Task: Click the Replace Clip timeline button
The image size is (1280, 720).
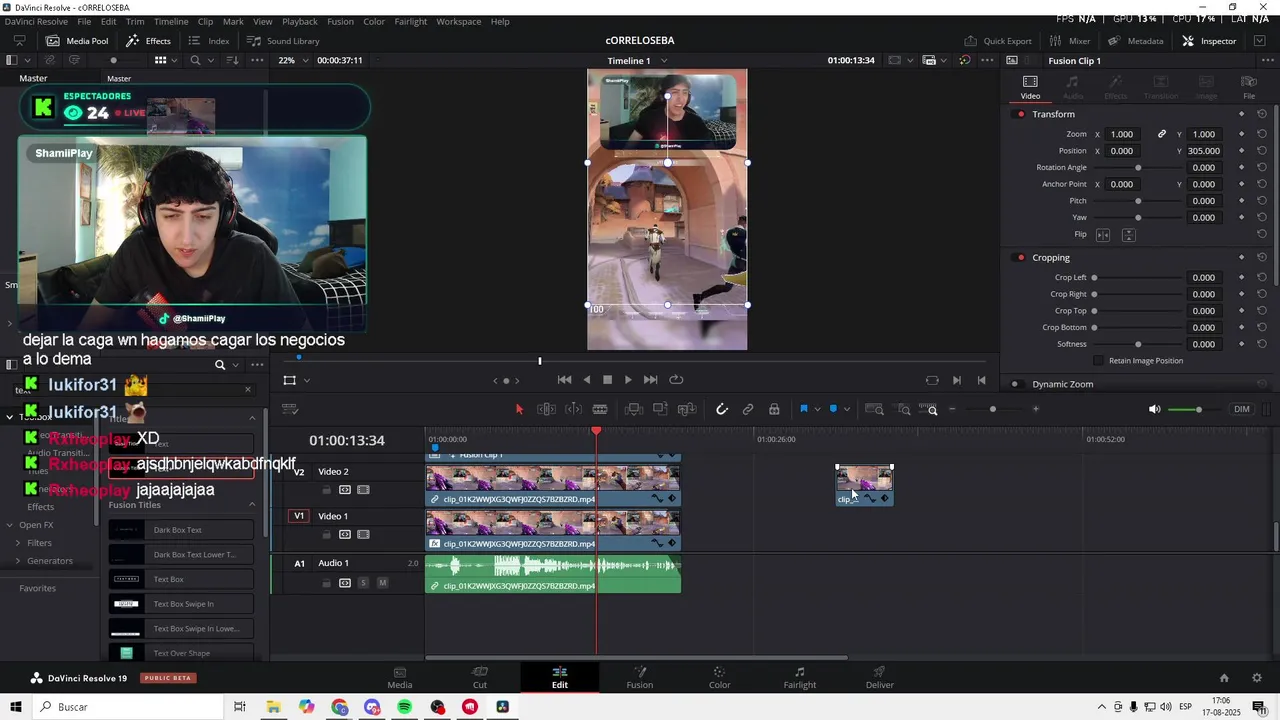Action: [687, 409]
